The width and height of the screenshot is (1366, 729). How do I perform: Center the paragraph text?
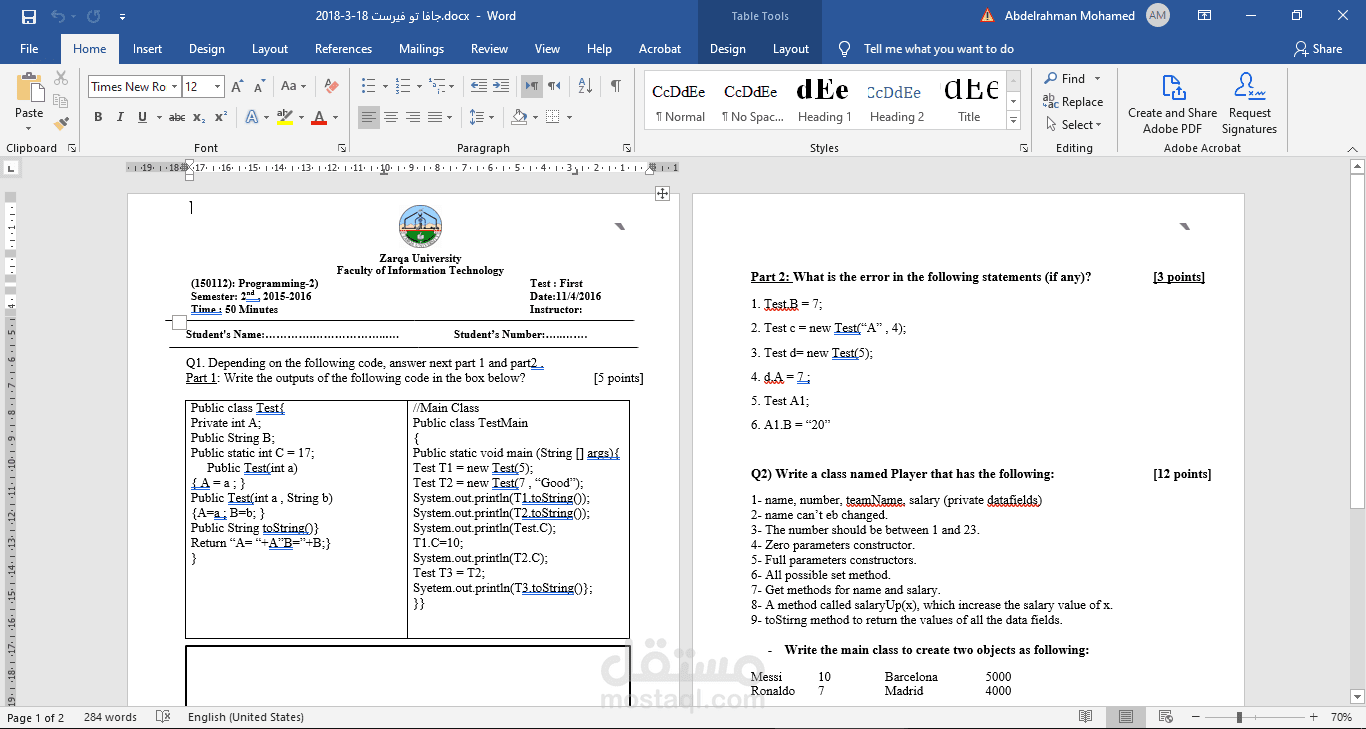pos(391,117)
